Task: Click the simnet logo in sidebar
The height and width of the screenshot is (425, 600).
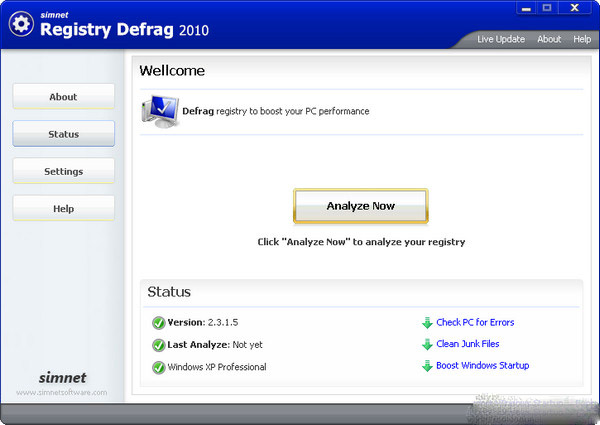Action: [62, 378]
